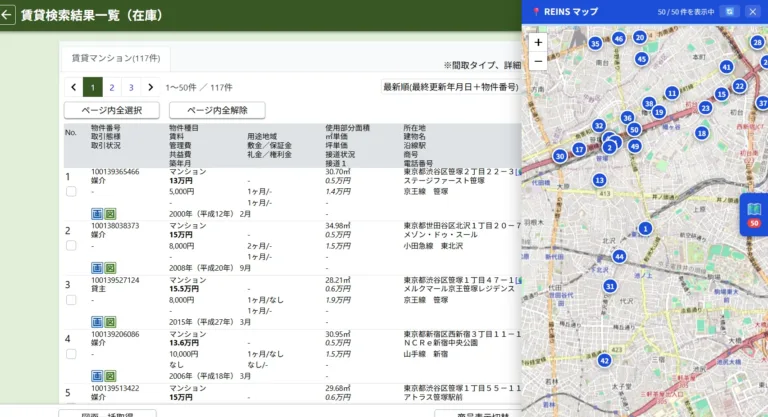Viewport: 768px width, 417px height.
Task: Select map marker 23
Action: (705, 108)
